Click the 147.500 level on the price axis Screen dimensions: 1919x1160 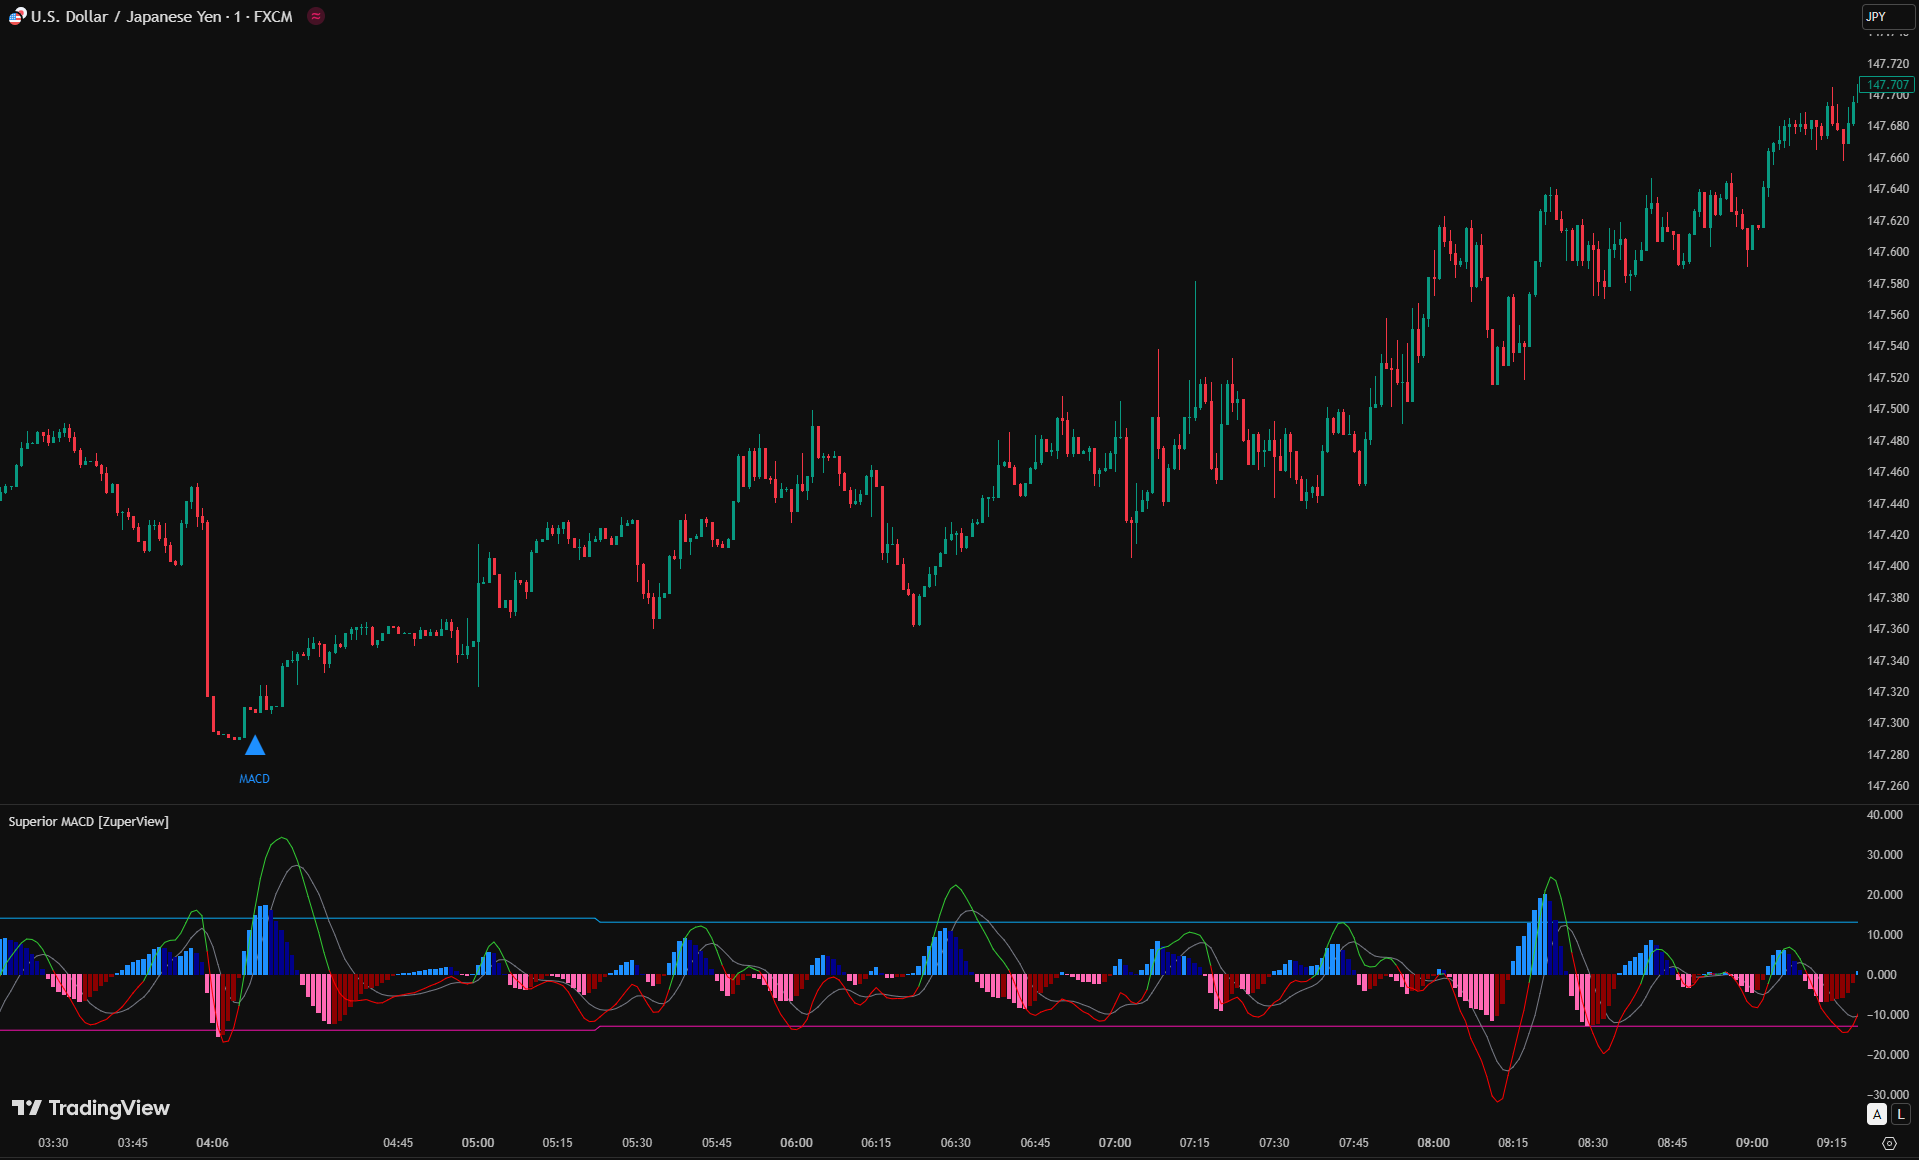pos(1887,409)
